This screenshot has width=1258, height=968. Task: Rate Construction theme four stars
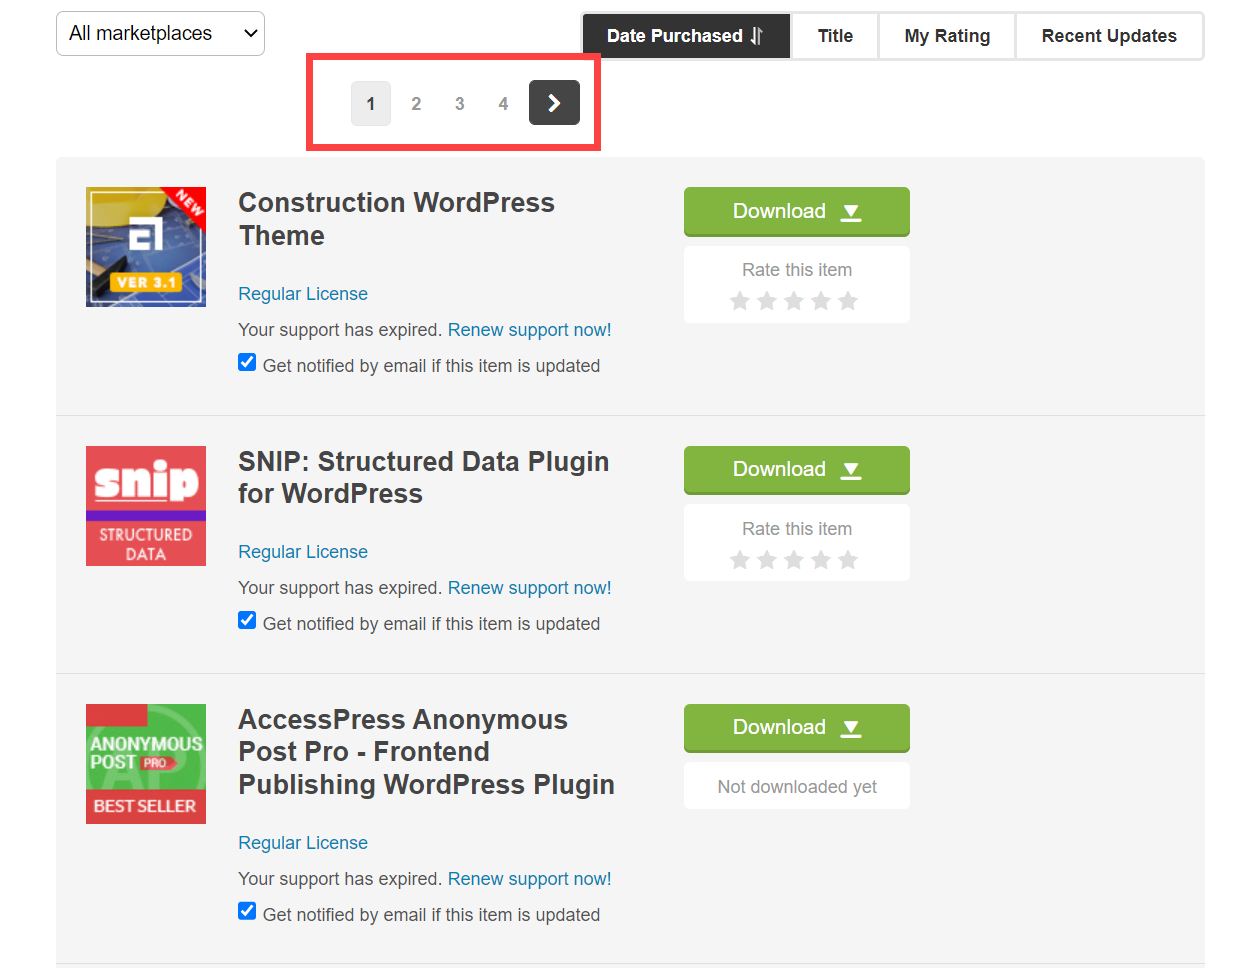point(821,301)
